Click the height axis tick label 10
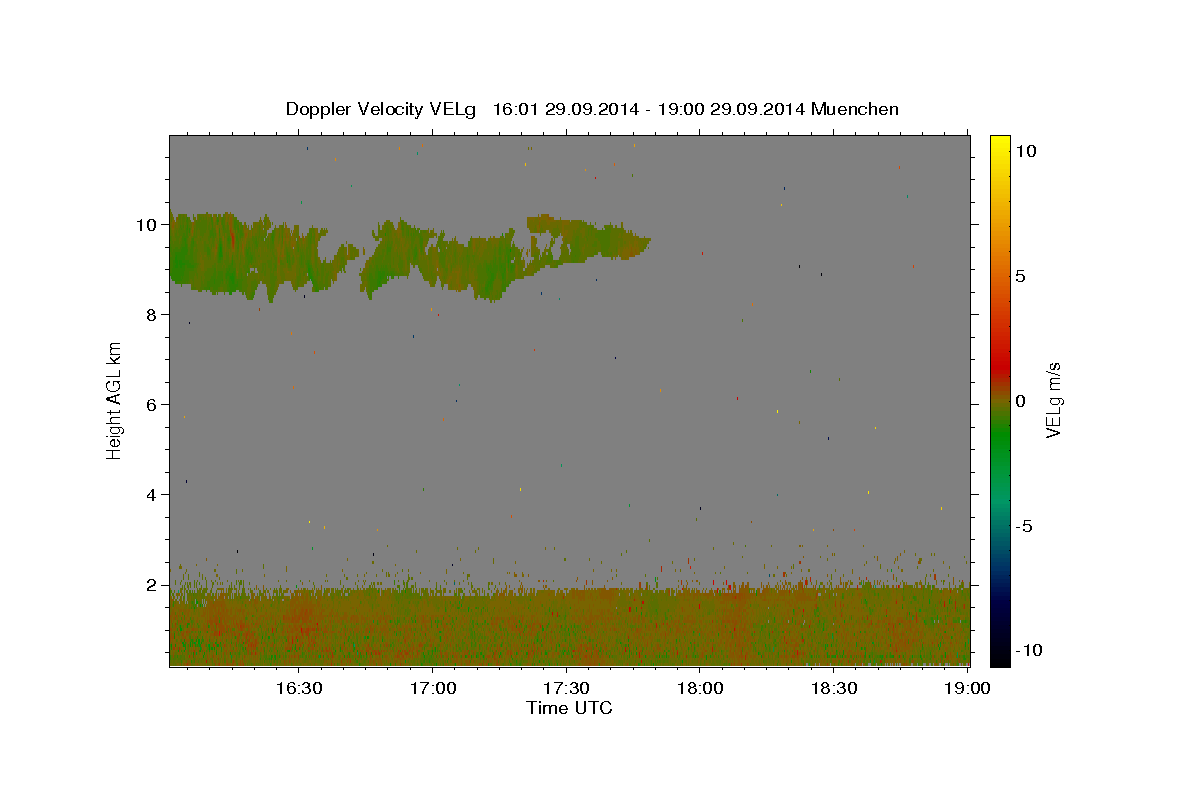Screen dimensions: 1200x800 [x=148, y=225]
